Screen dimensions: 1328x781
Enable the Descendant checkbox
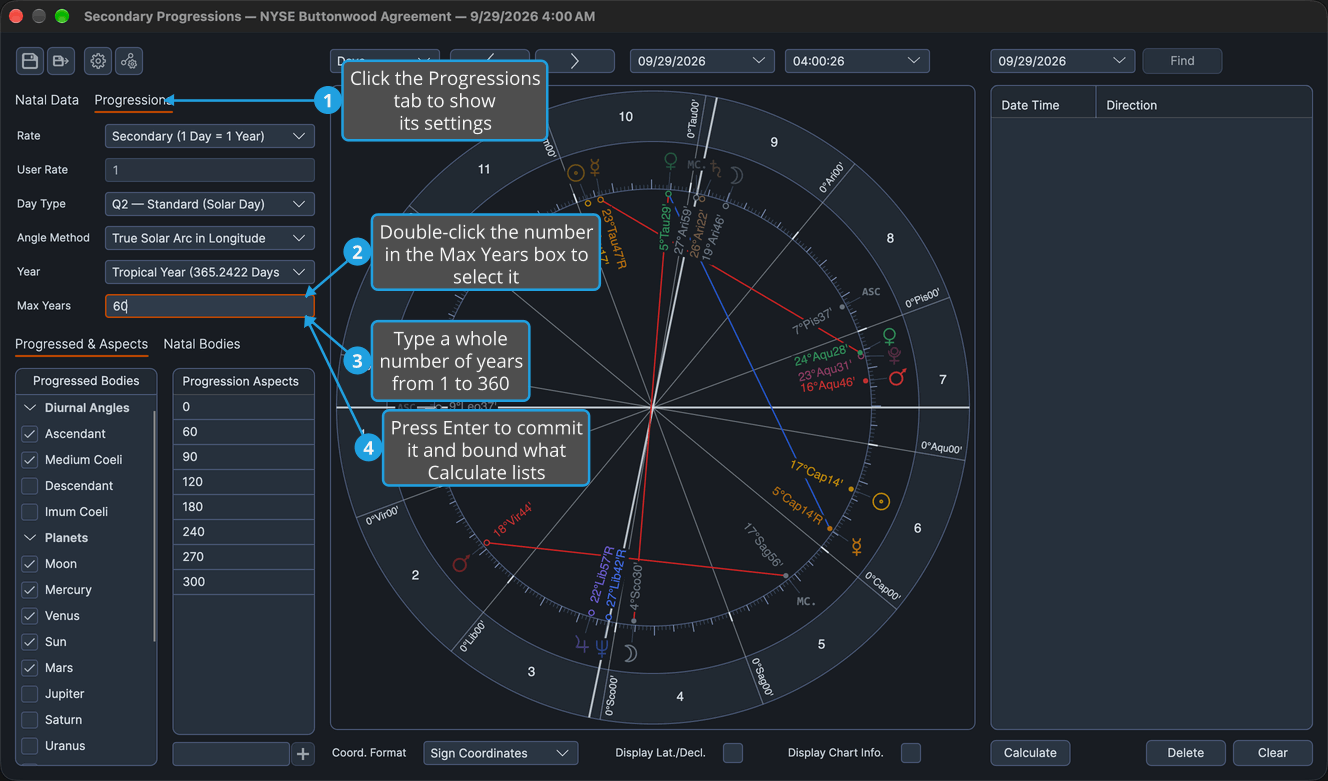pos(30,486)
